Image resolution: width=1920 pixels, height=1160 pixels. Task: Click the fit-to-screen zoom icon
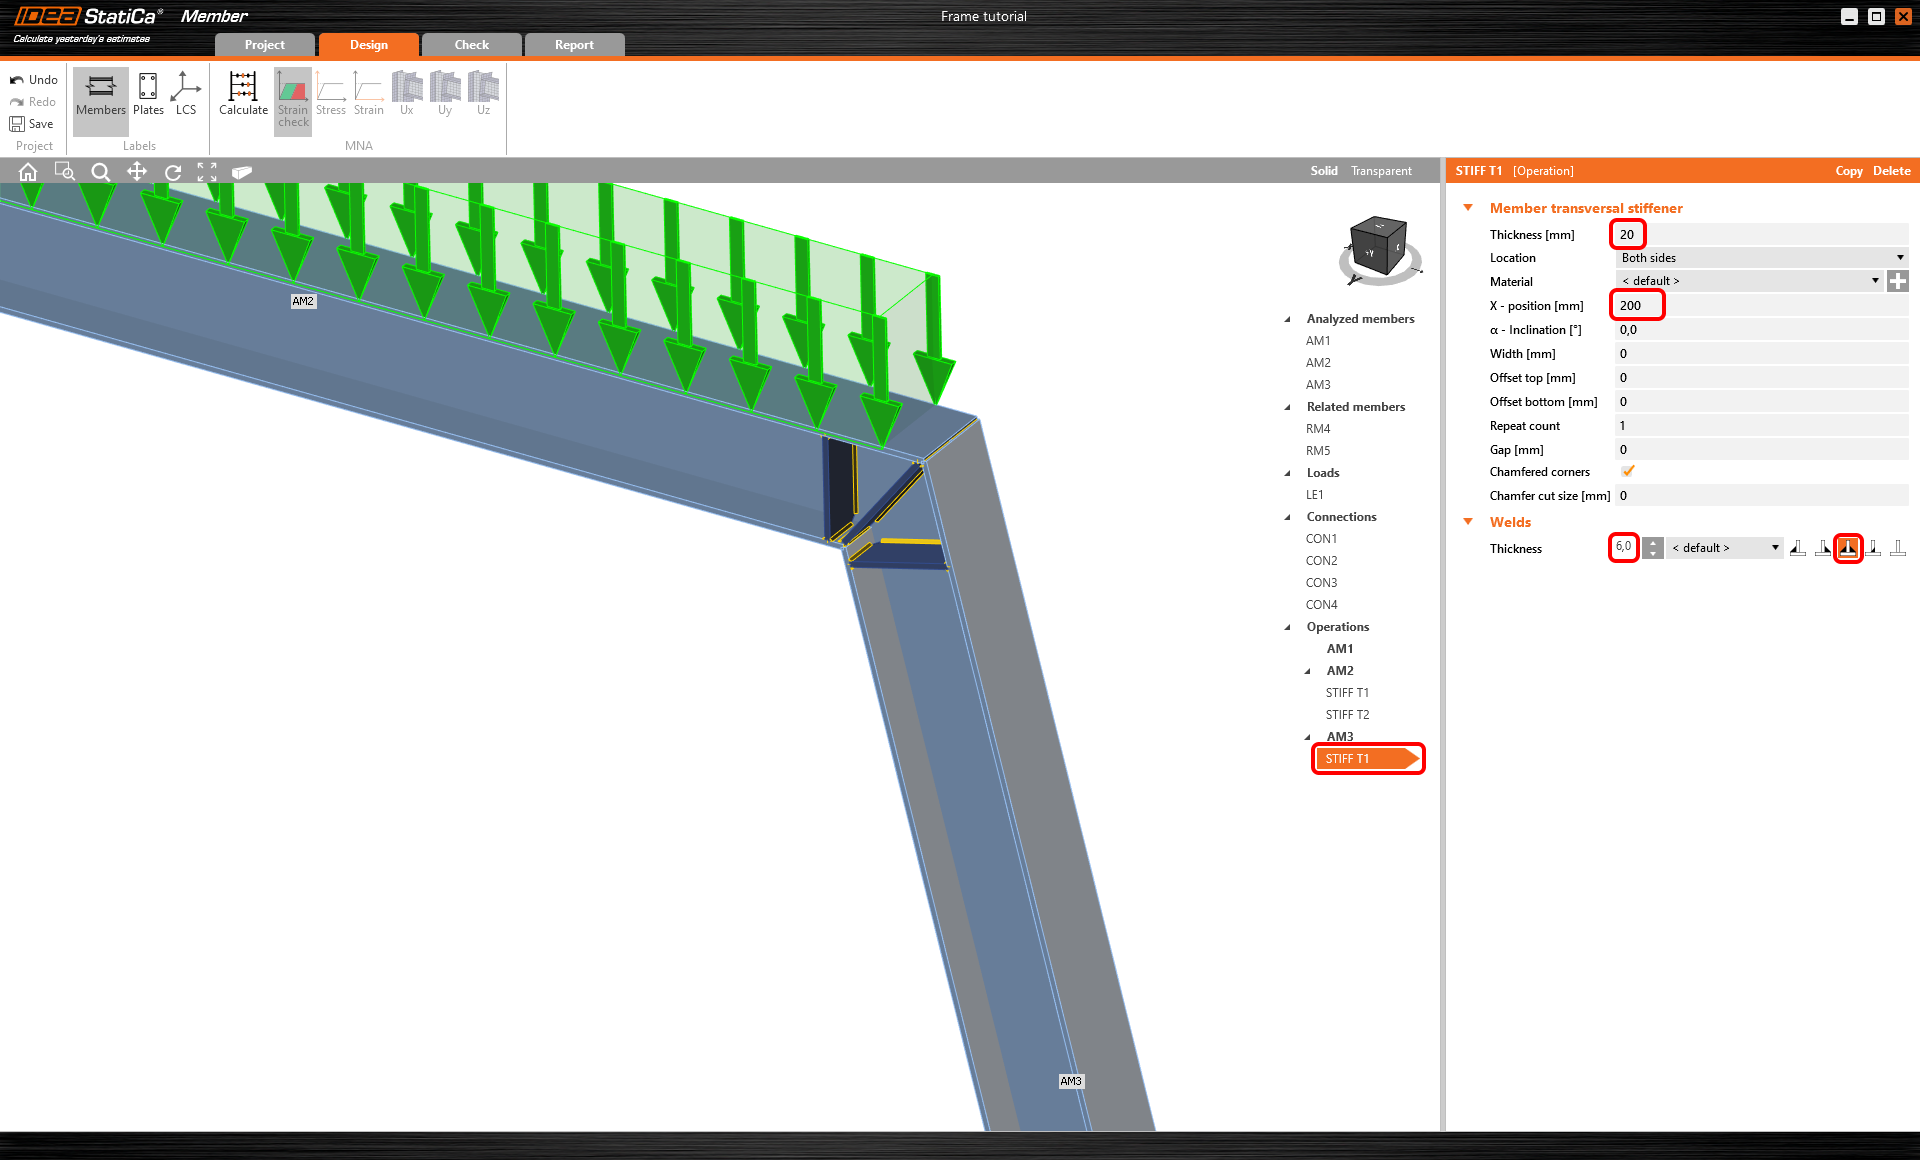point(207,172)
